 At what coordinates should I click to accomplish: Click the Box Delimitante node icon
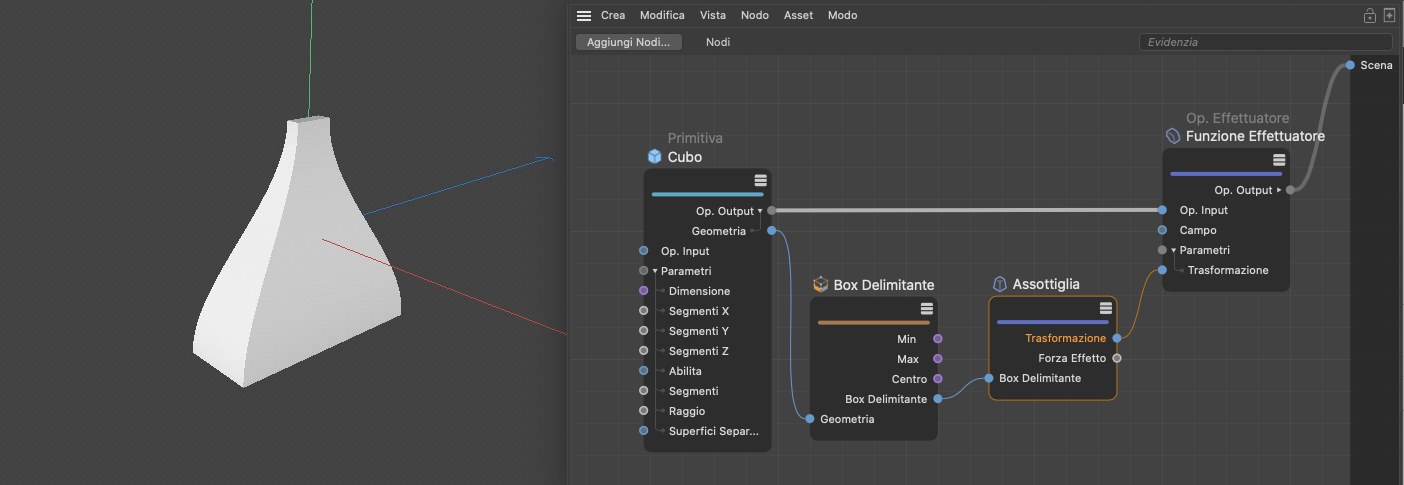click(x=820, y=285)
